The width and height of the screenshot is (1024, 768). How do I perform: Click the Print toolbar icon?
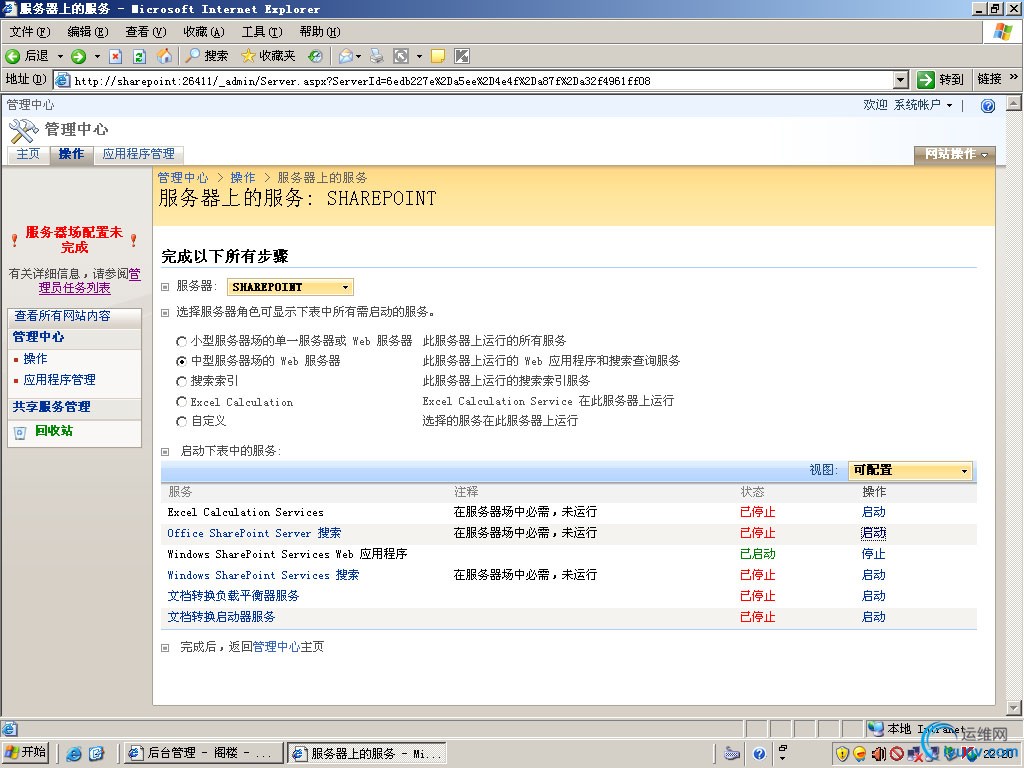point(377,56)
